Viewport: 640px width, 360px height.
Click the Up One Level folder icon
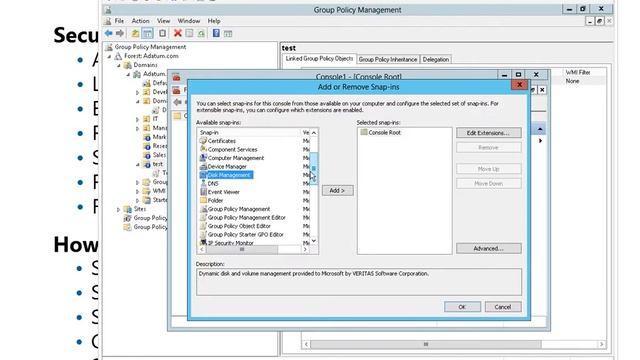tap(135, 33)
